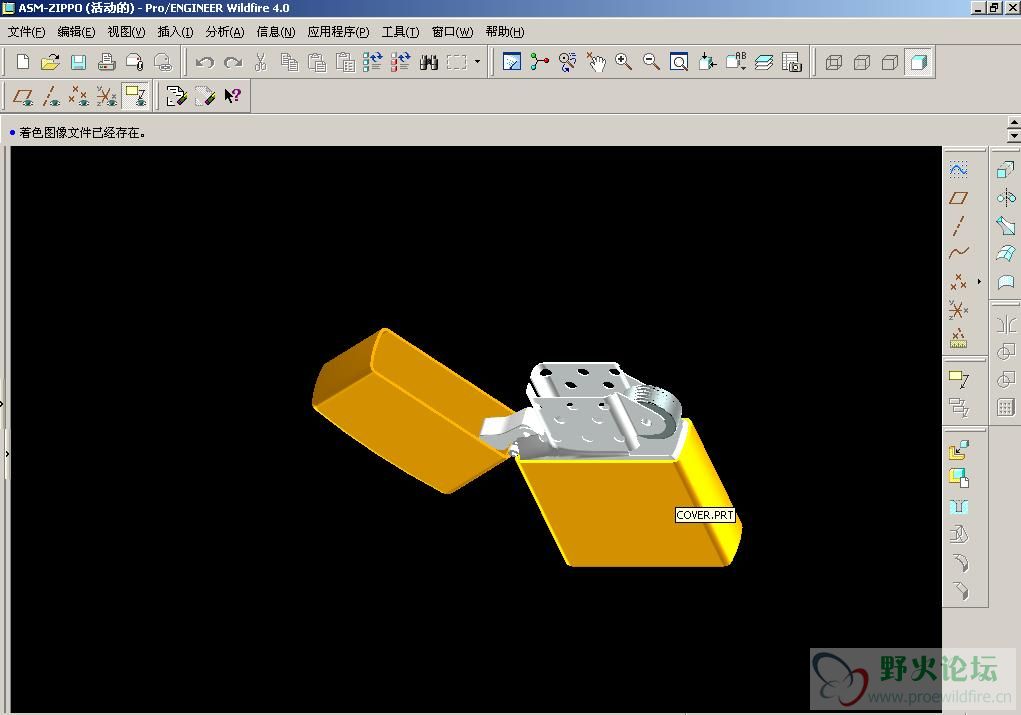Click the Redo arrow icon
The height and width of the screenshot is (715, 1021).
(x=232, y=62)
